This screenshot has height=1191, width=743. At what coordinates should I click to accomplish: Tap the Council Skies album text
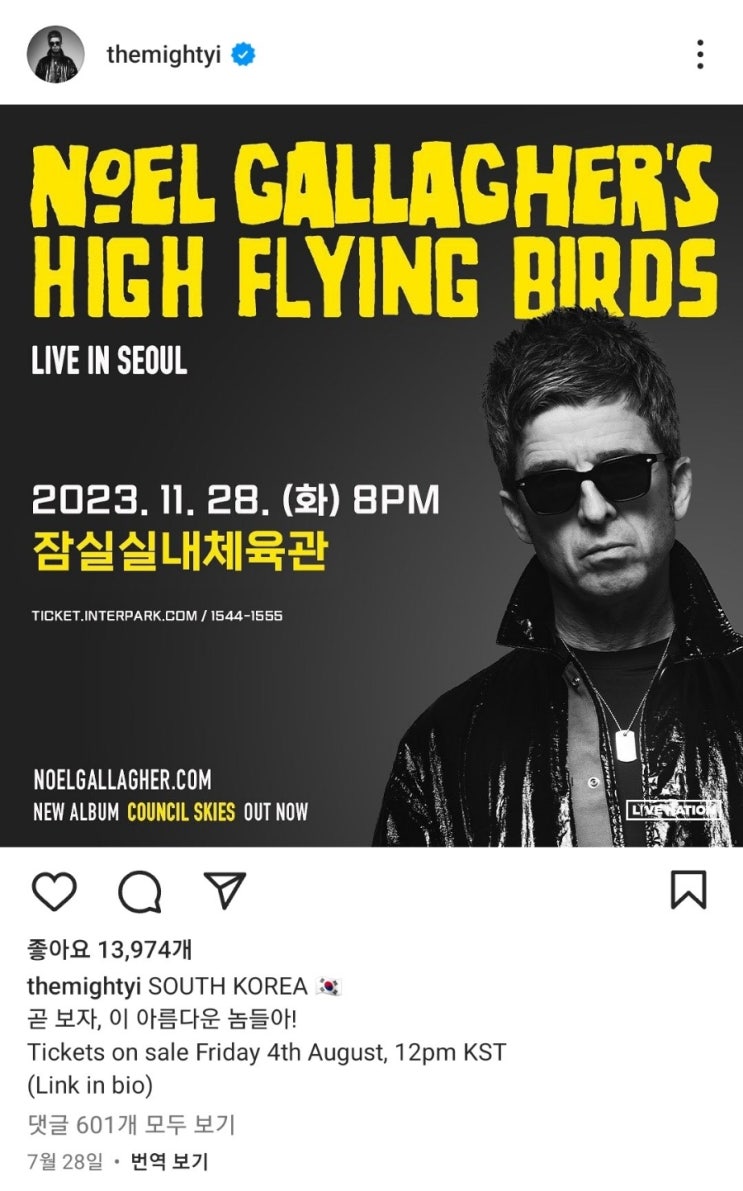(181, 812)
